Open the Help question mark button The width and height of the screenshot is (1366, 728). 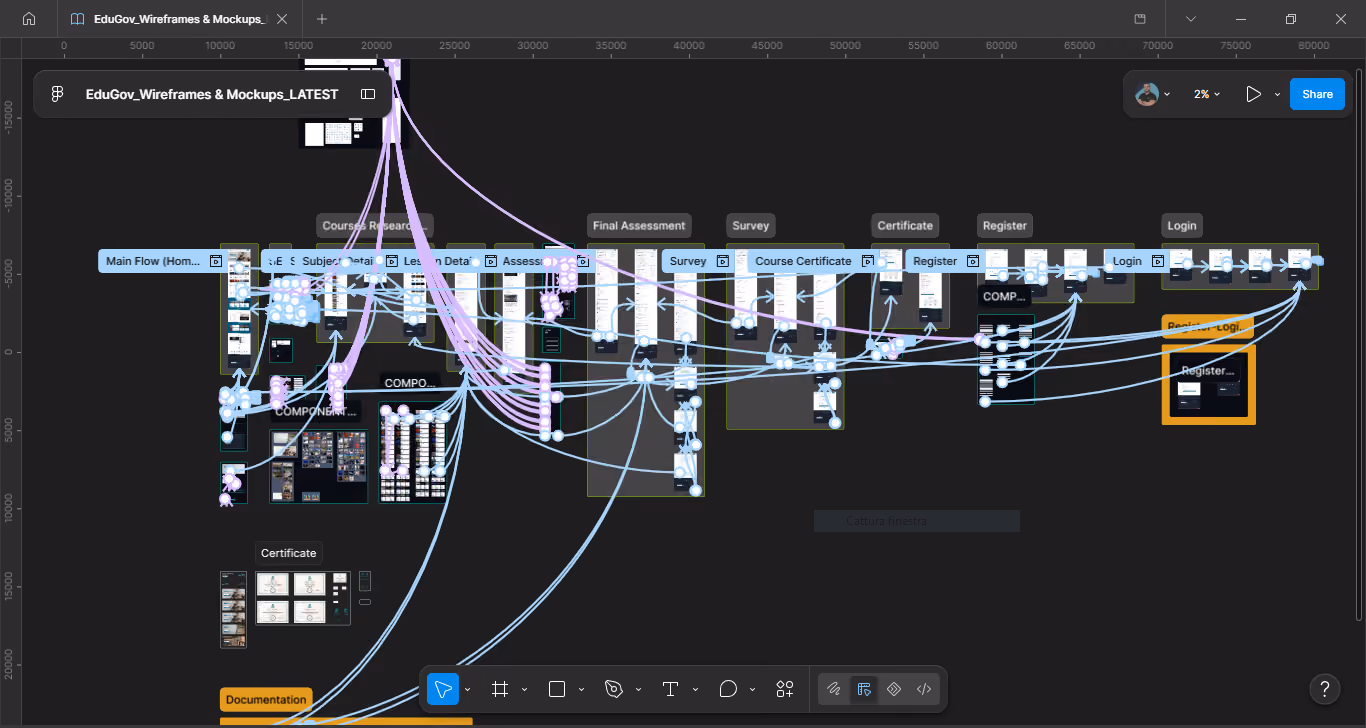tap(1325, 689)
